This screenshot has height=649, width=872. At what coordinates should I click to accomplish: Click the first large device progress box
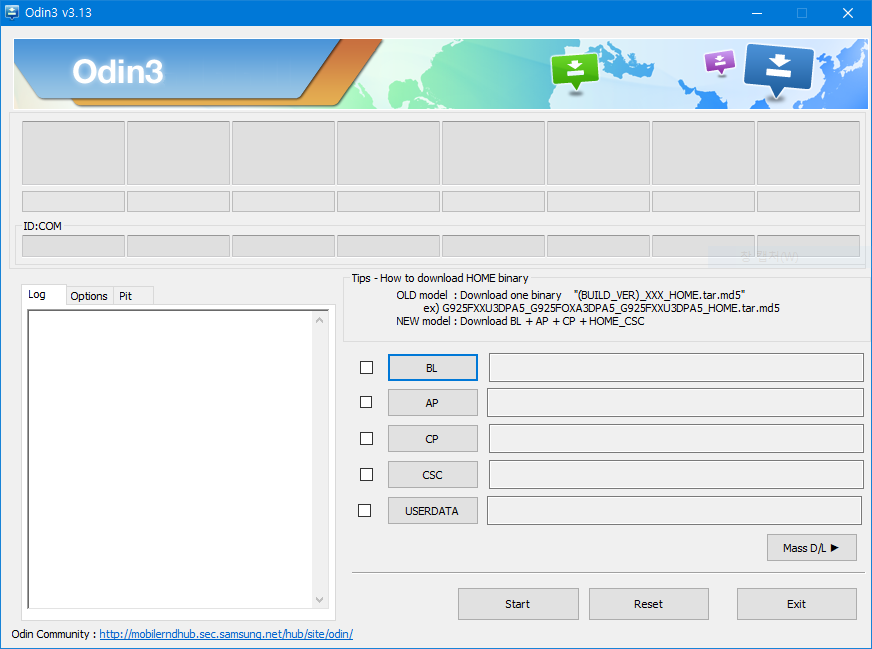pos(73,153)
